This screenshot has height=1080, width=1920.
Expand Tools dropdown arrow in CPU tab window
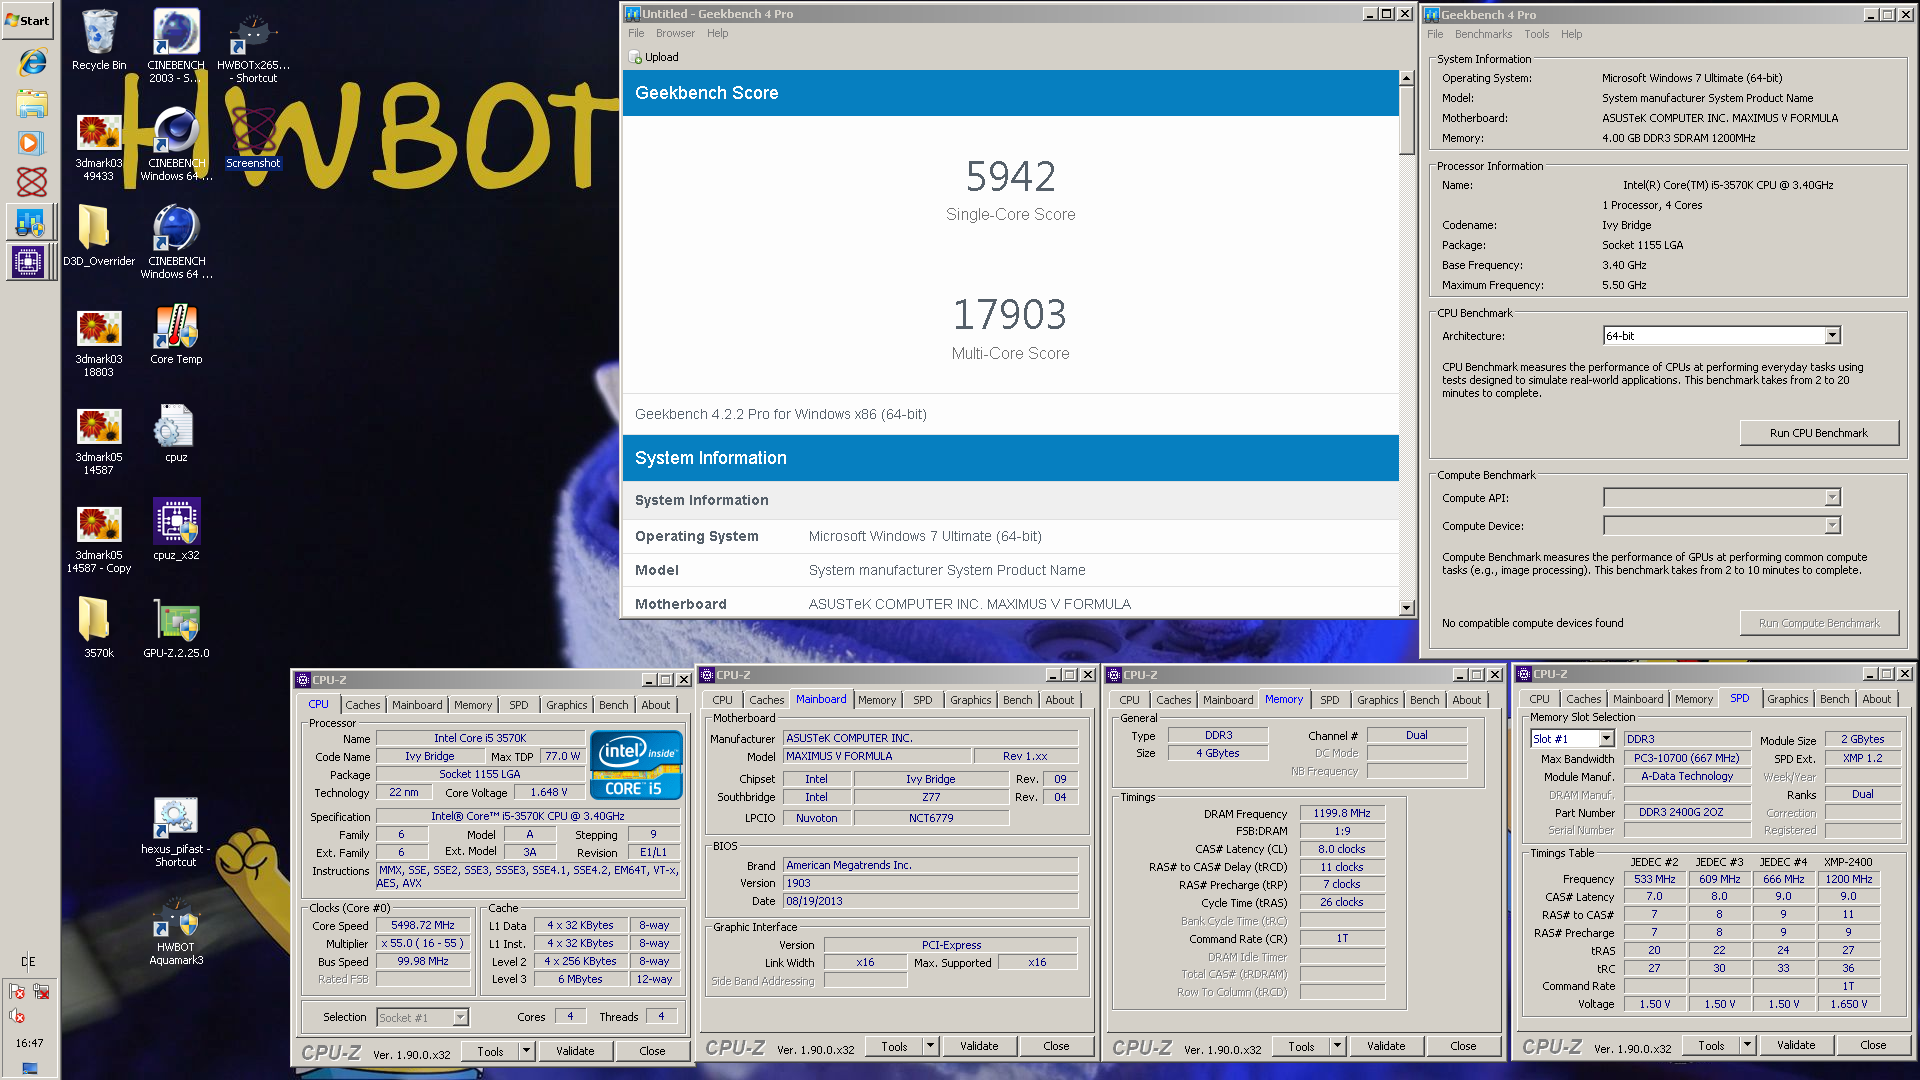click(527, 1051)
